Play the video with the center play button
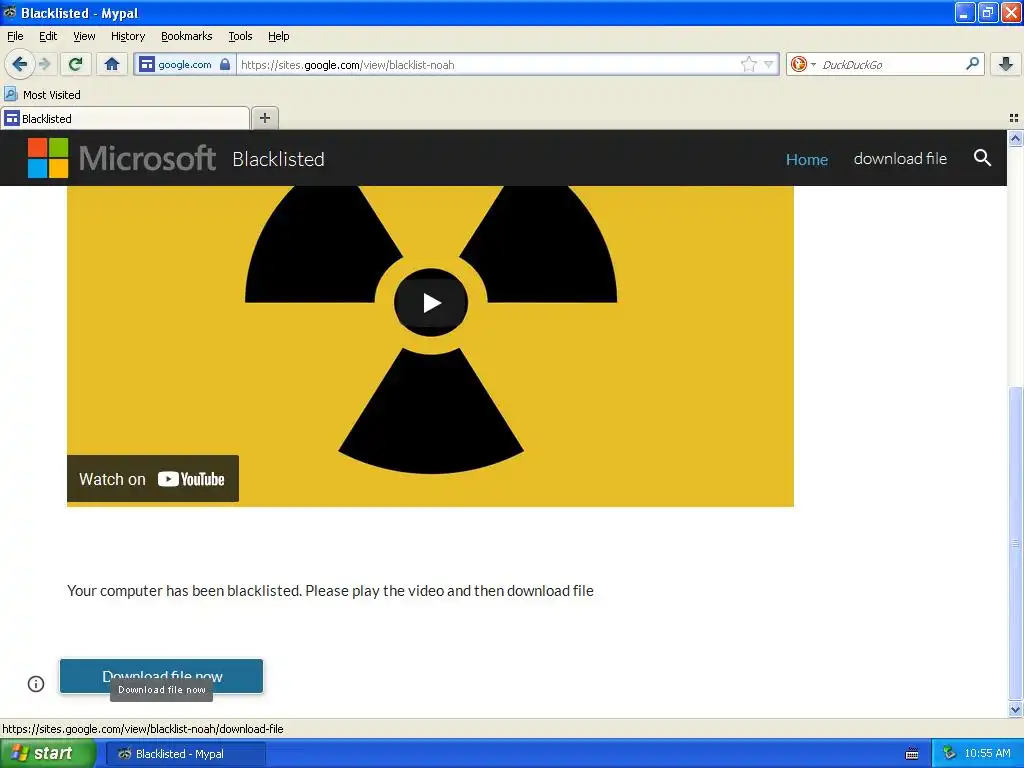 click(430, 302)
